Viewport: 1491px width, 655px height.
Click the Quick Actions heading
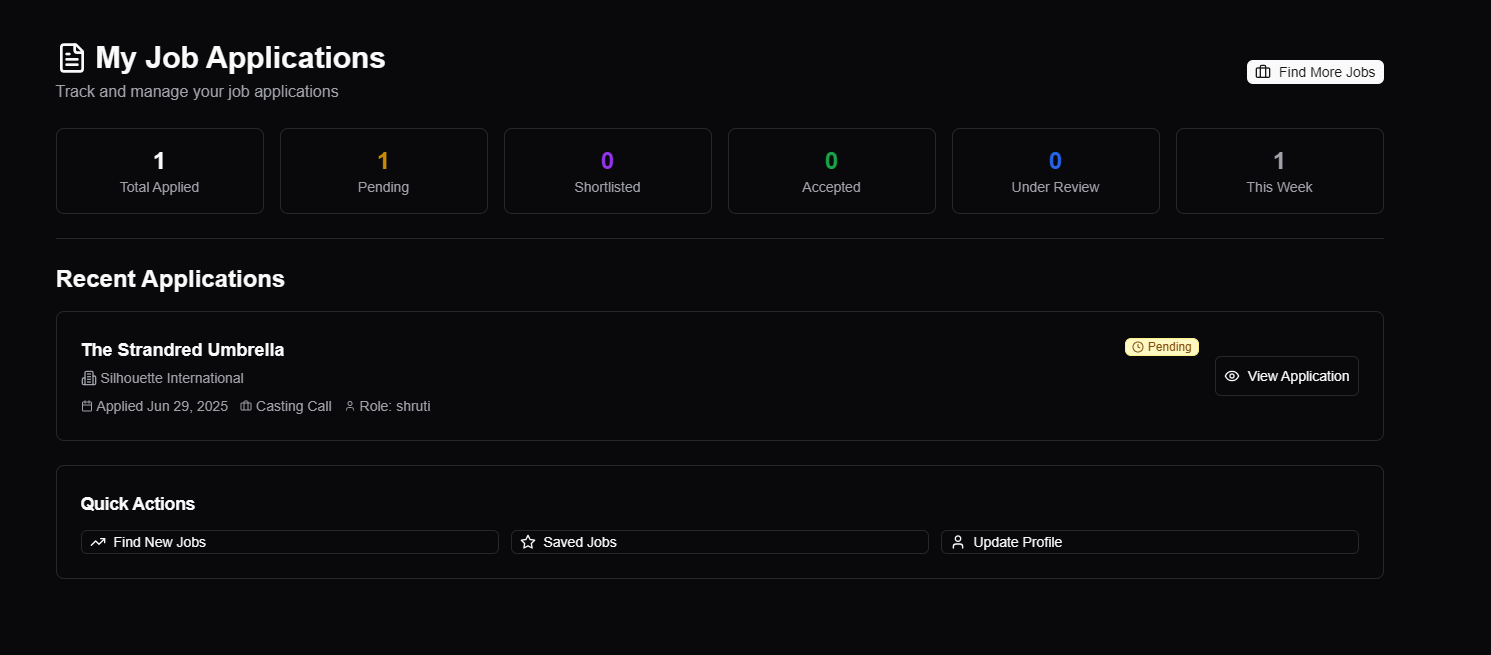pyautogui.click(x=138, y=504)
